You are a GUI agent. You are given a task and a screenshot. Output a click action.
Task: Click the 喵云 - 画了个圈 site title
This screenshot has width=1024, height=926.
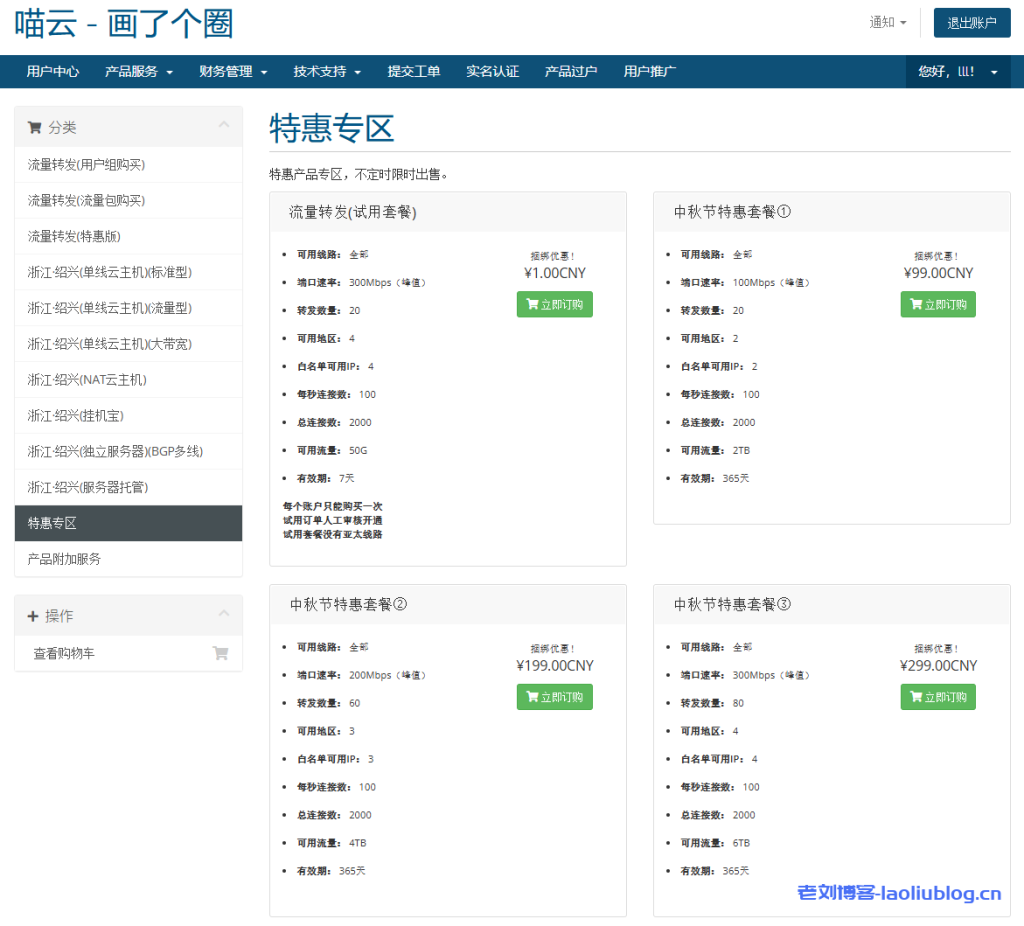point(124,24)
